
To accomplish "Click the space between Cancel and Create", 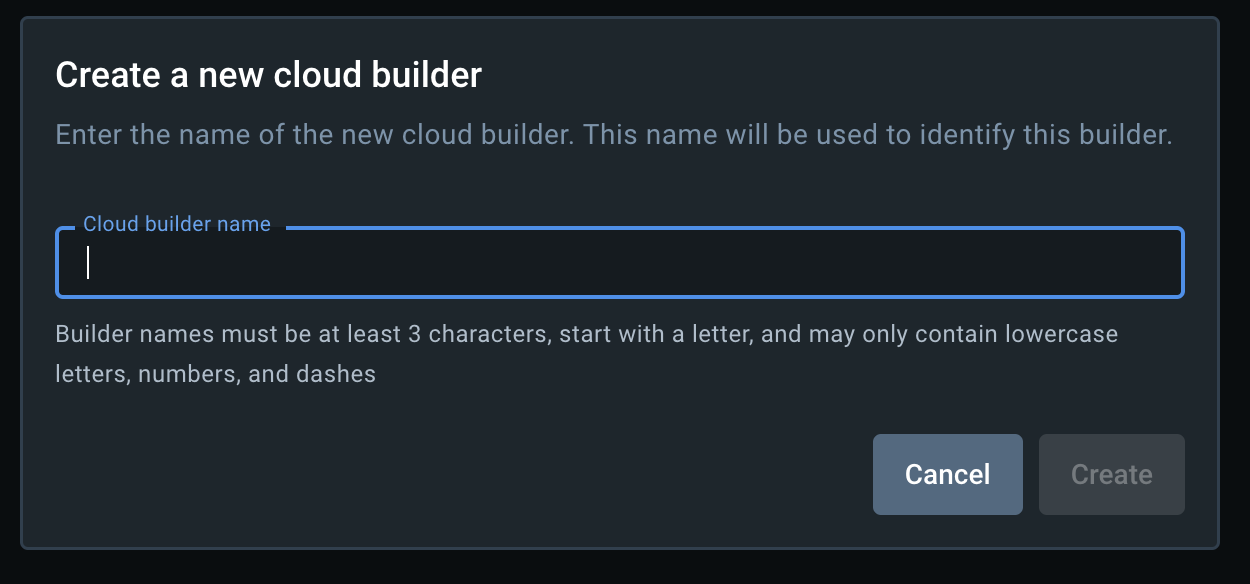I will [x=1031, y=474].
